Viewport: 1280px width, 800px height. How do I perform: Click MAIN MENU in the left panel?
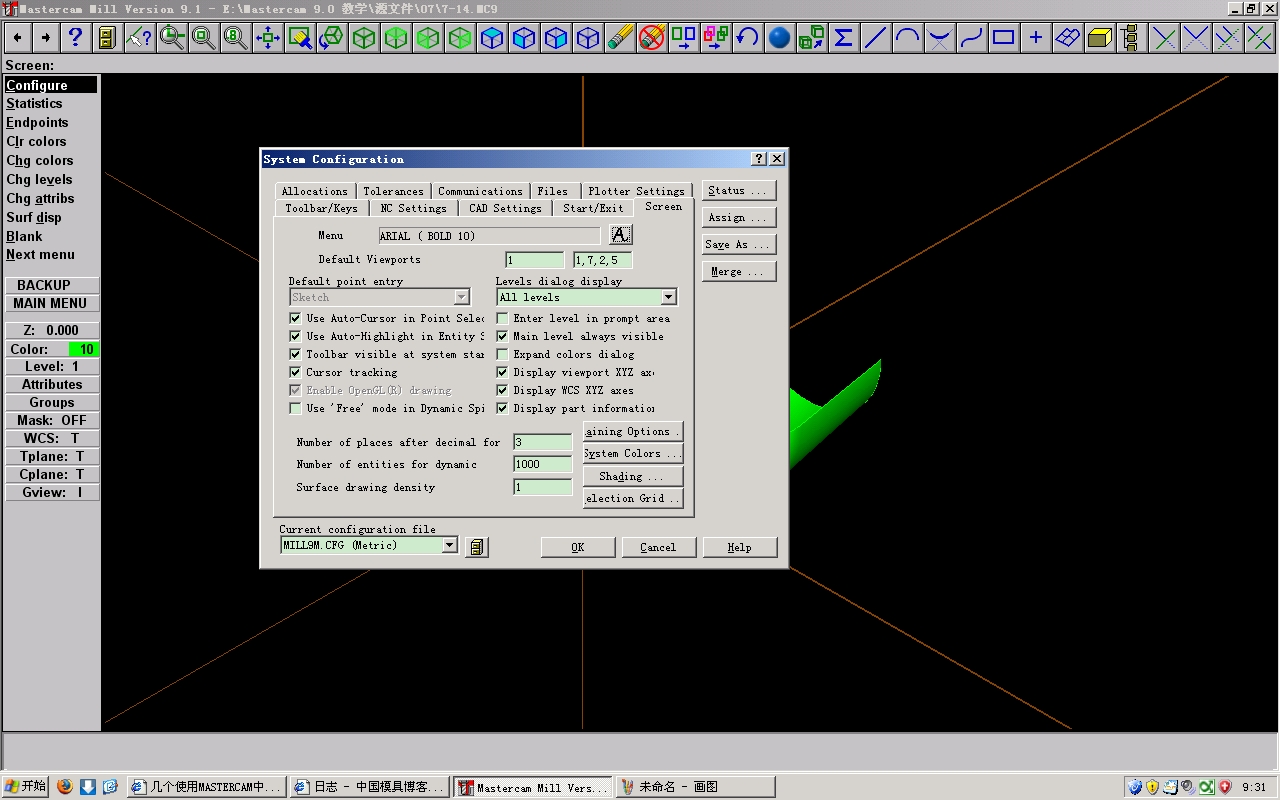(x=51, y=303)
